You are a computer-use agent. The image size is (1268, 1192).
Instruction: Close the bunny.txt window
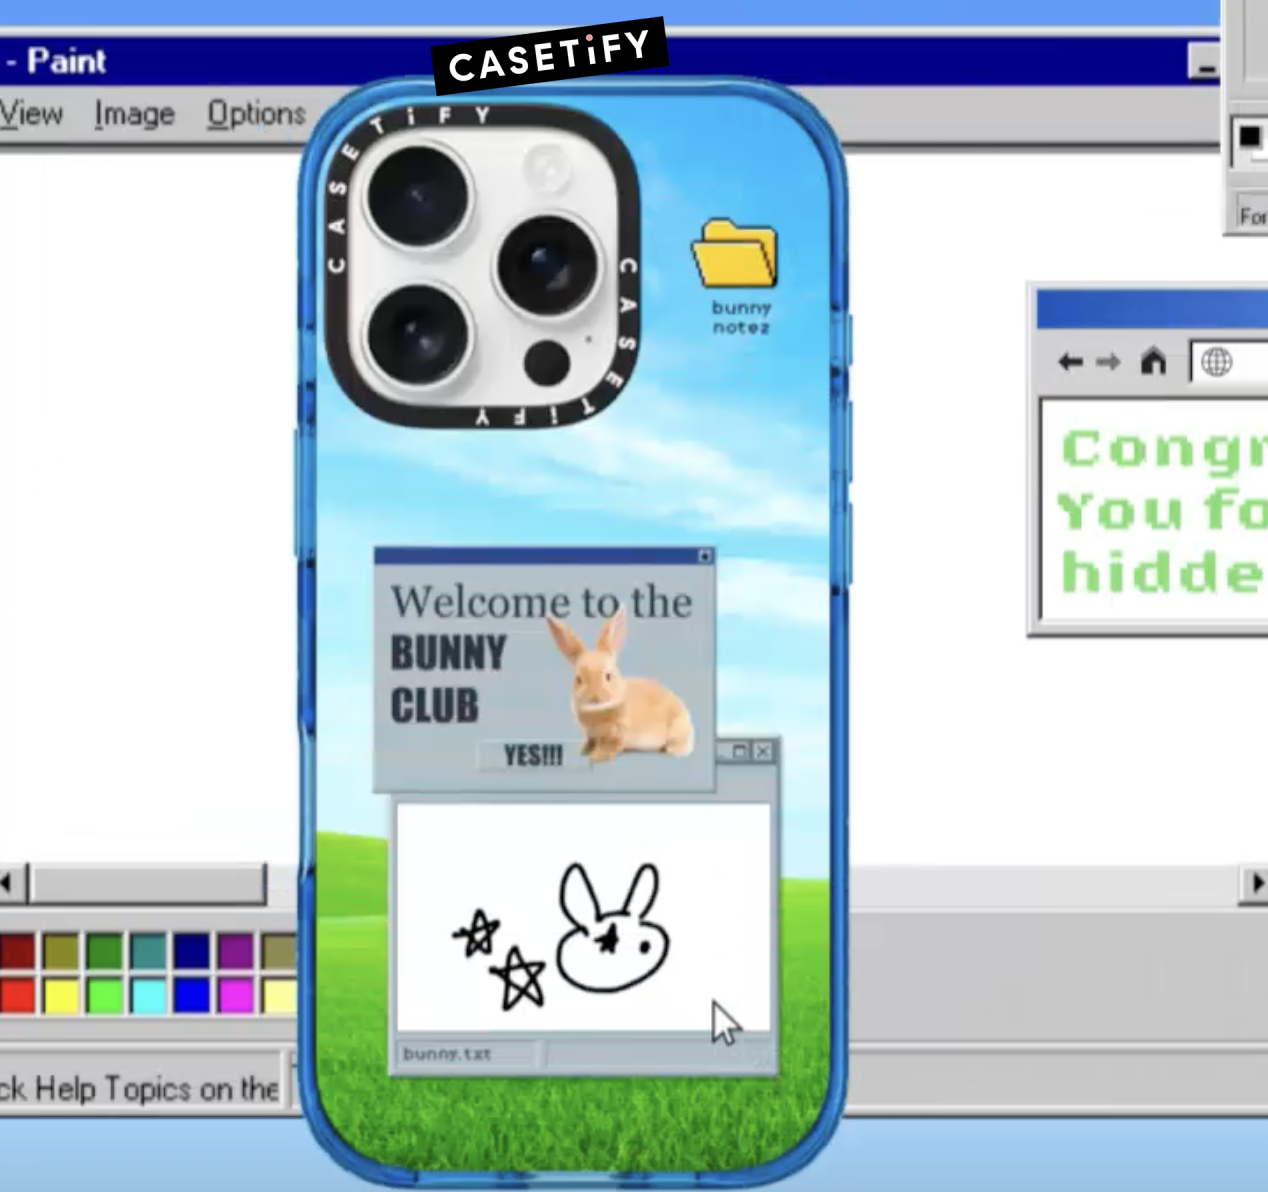763,751
